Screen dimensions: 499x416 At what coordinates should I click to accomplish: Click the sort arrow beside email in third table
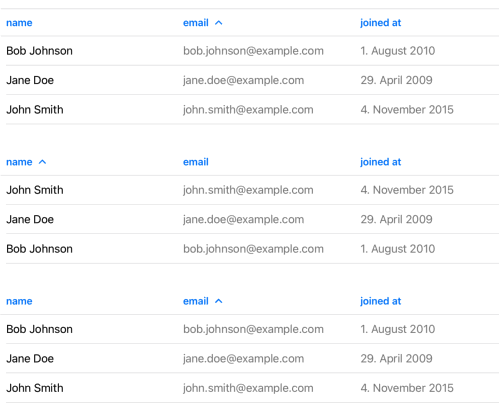218,301
